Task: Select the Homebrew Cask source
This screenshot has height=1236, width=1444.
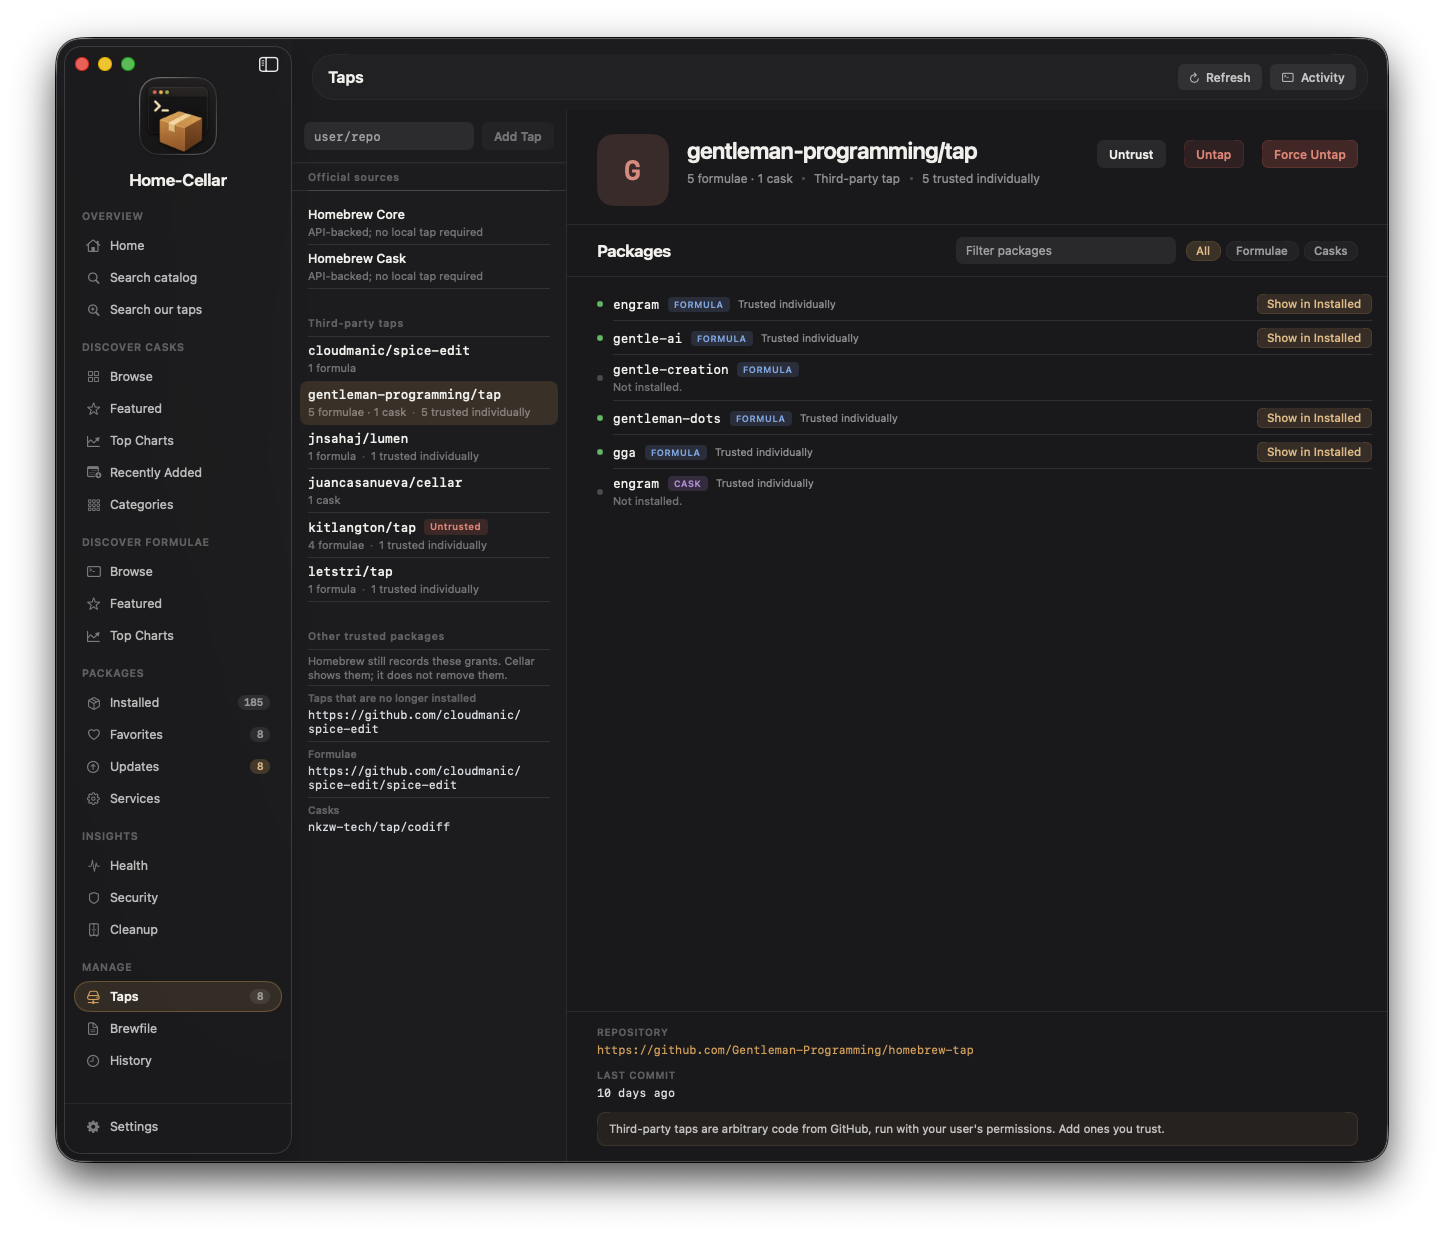Action: pos(429,267)
